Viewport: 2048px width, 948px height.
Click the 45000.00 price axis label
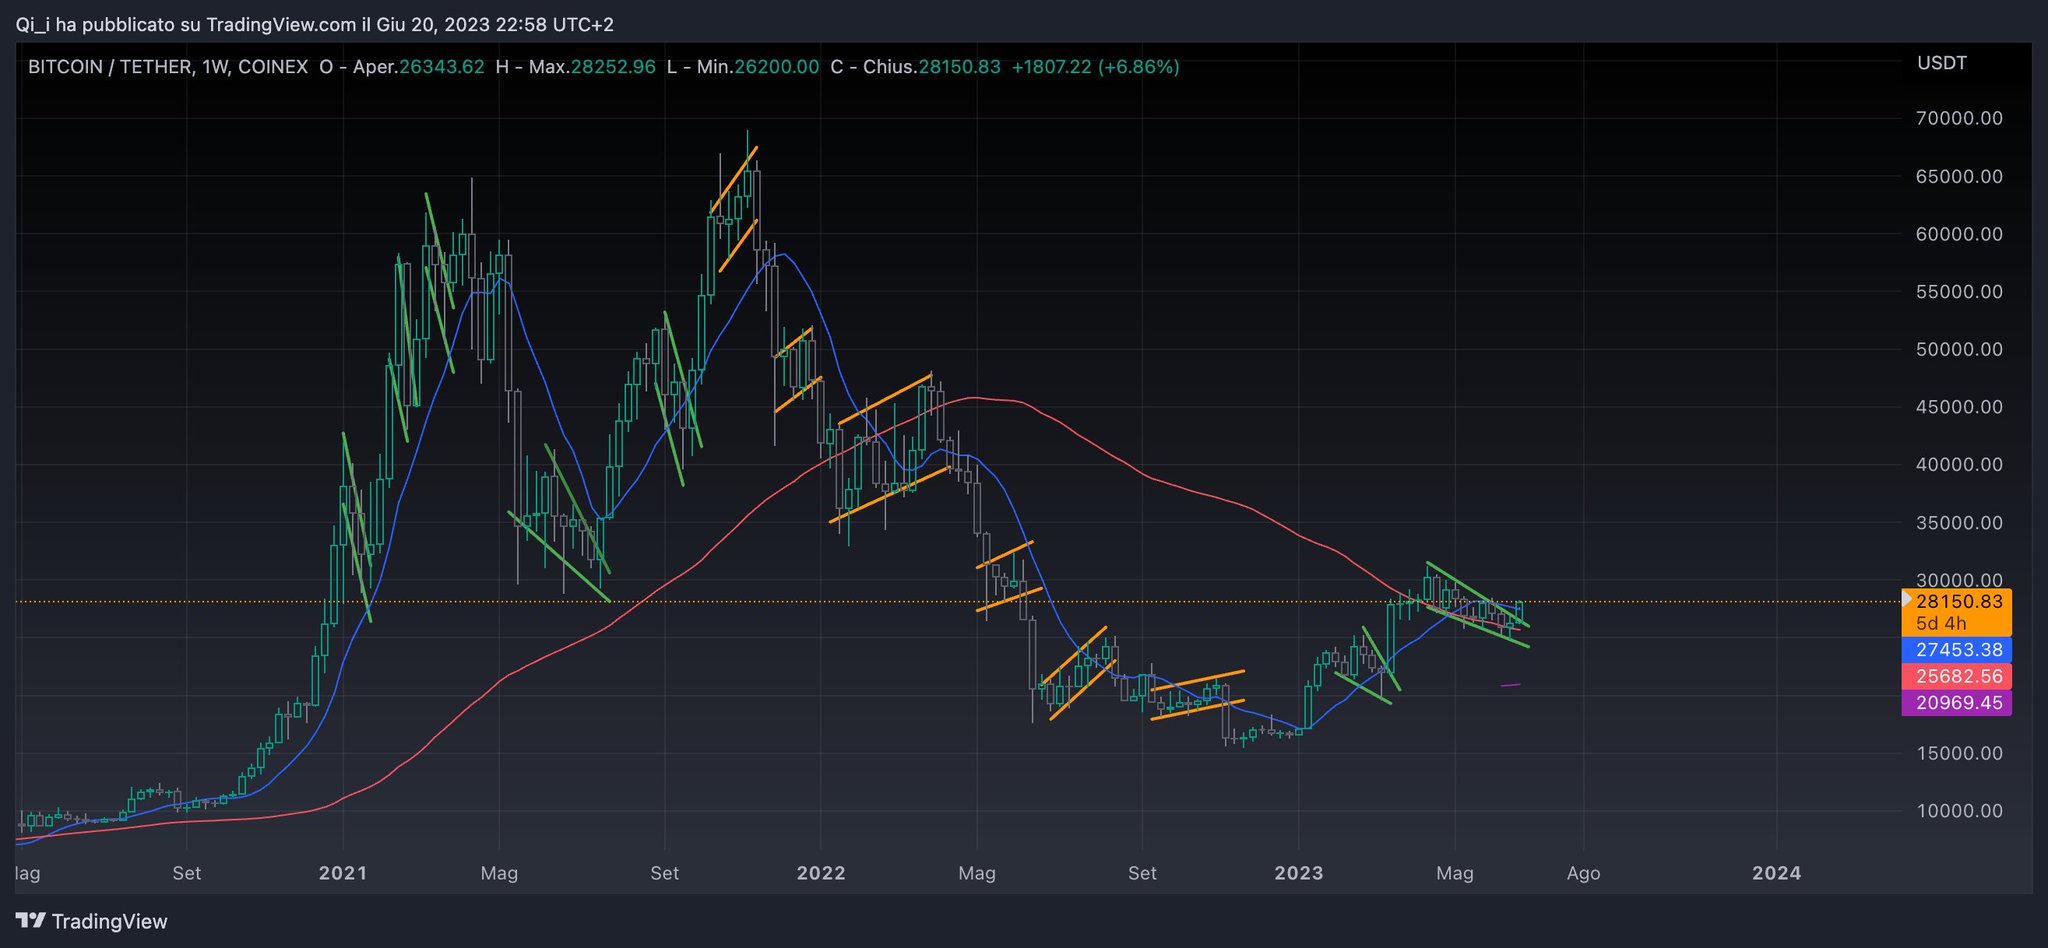coord(1959,407)
